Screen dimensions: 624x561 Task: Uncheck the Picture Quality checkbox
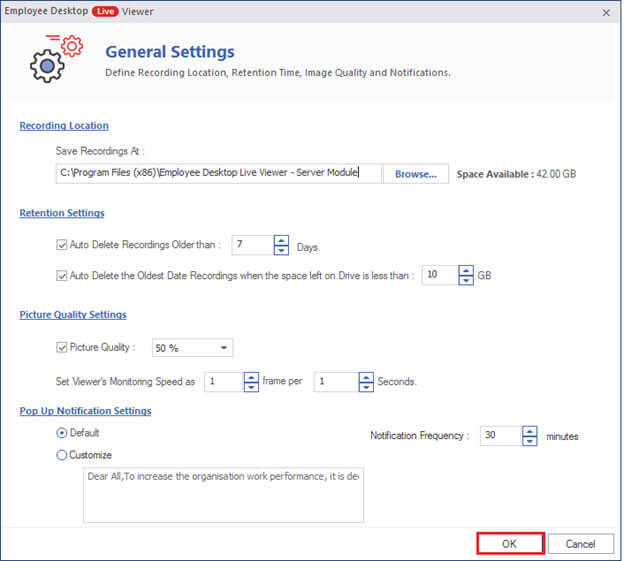click(x=62, y=347)
